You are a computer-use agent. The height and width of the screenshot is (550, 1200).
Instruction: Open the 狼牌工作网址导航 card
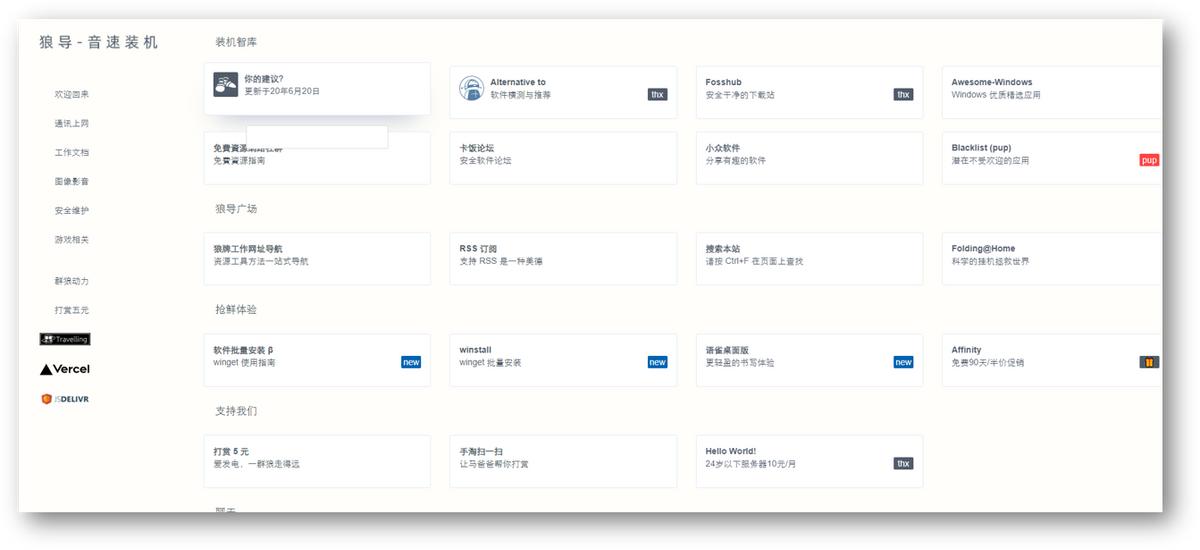(317, 259)
